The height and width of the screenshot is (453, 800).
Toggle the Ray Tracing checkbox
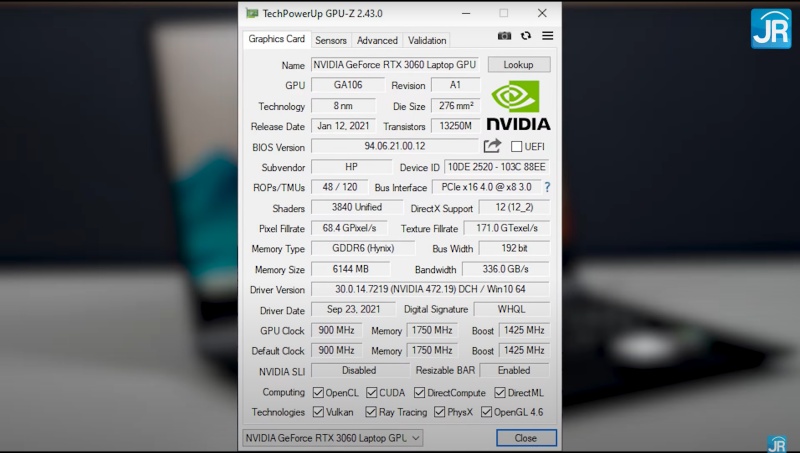[x=371, y=412]
